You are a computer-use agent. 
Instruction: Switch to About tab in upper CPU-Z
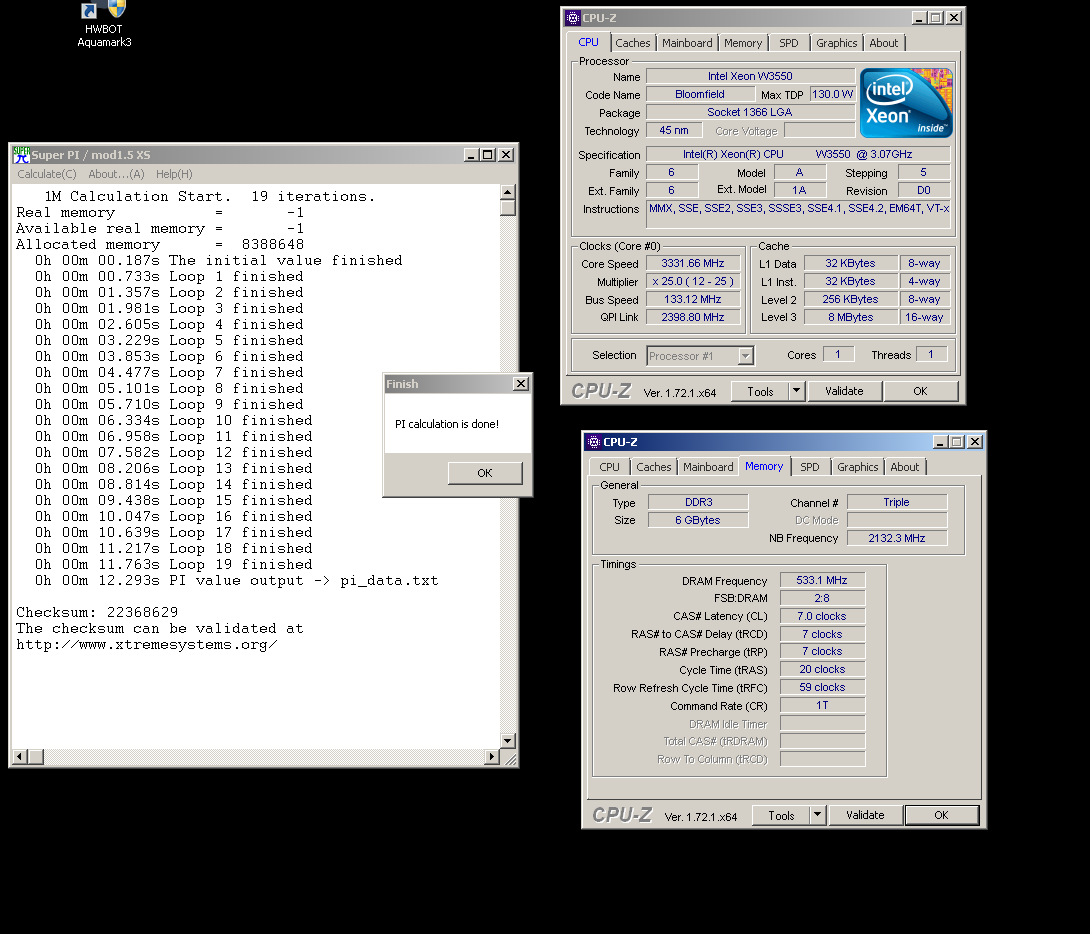point(884,43)
